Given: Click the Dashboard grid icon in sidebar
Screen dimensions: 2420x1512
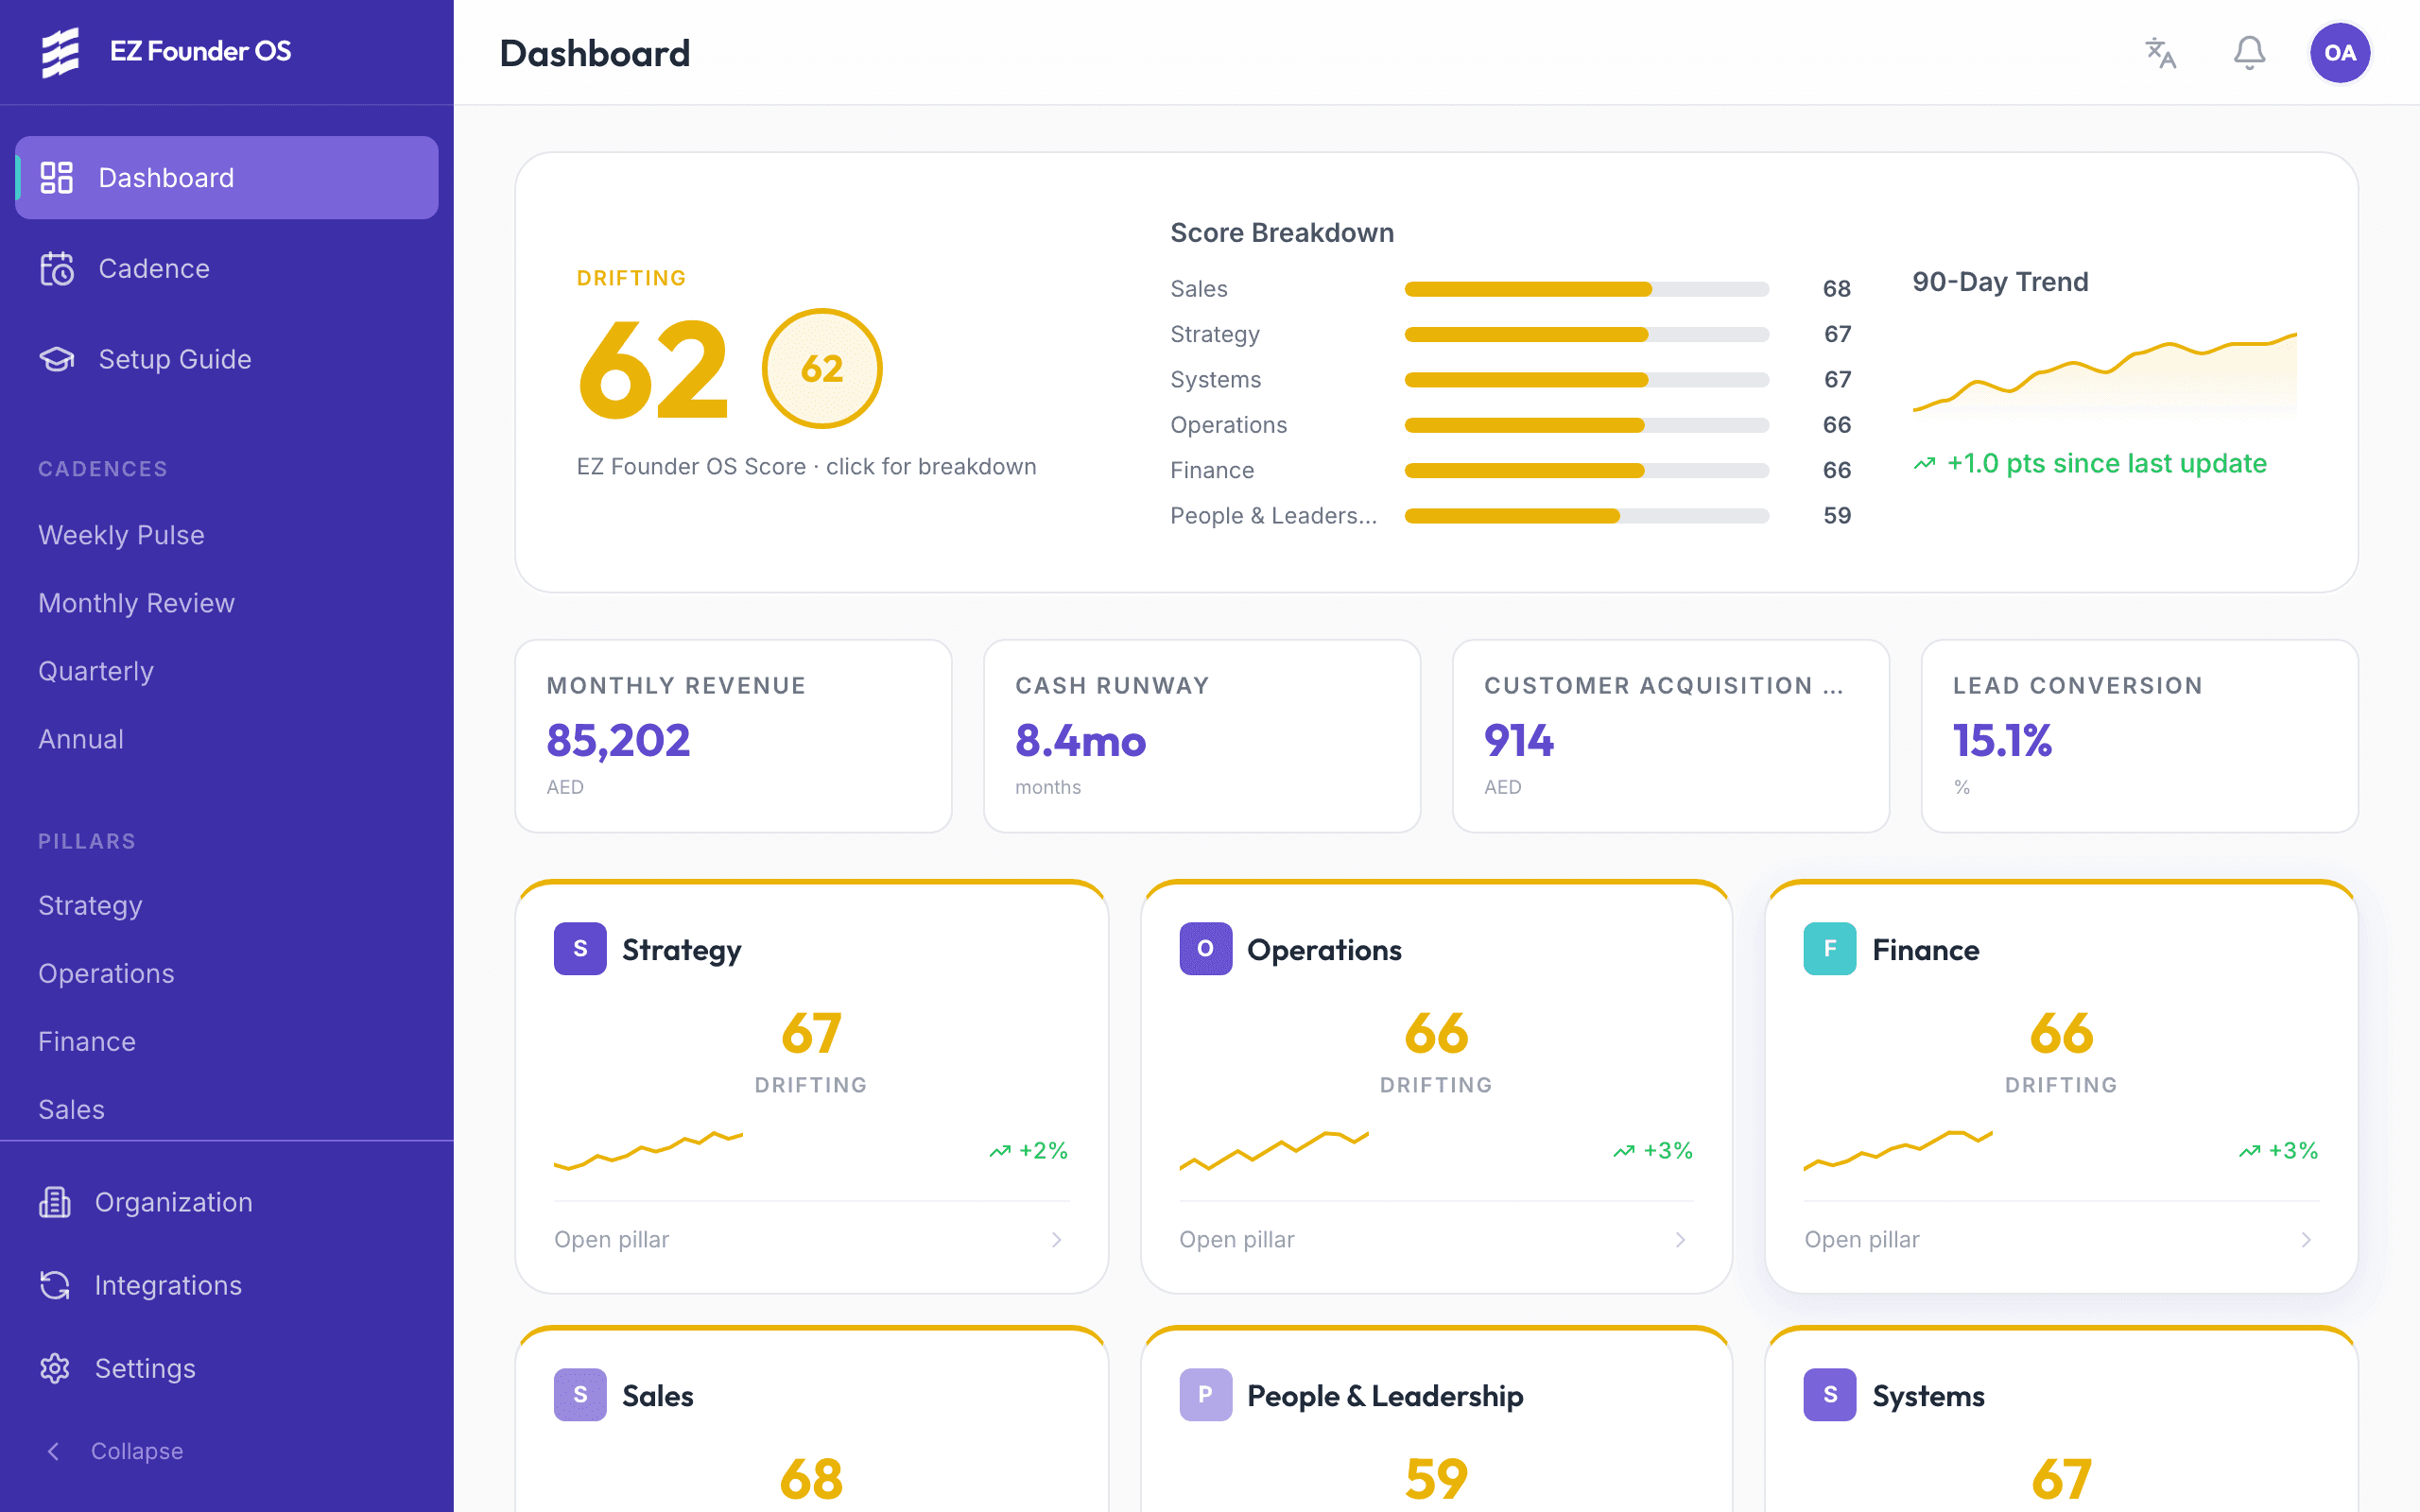Looking at the screenshot, I should (x=57, y=178).
